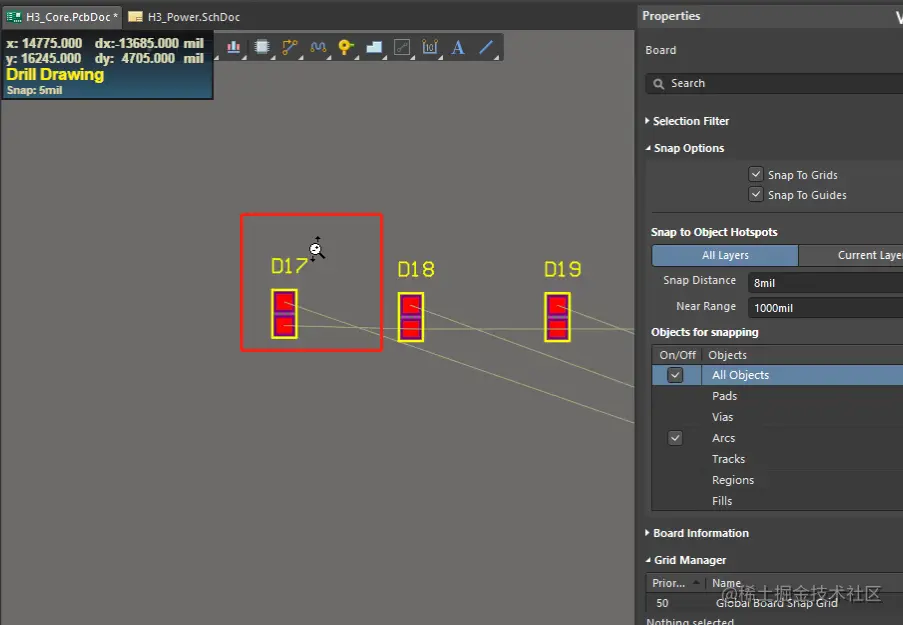Open the Align objects tool

click(233, 47)
